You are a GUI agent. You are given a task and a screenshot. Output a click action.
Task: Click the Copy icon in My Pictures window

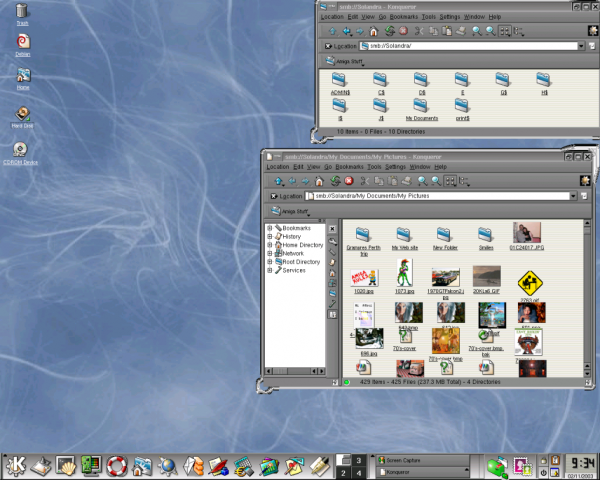click(379, 181)
